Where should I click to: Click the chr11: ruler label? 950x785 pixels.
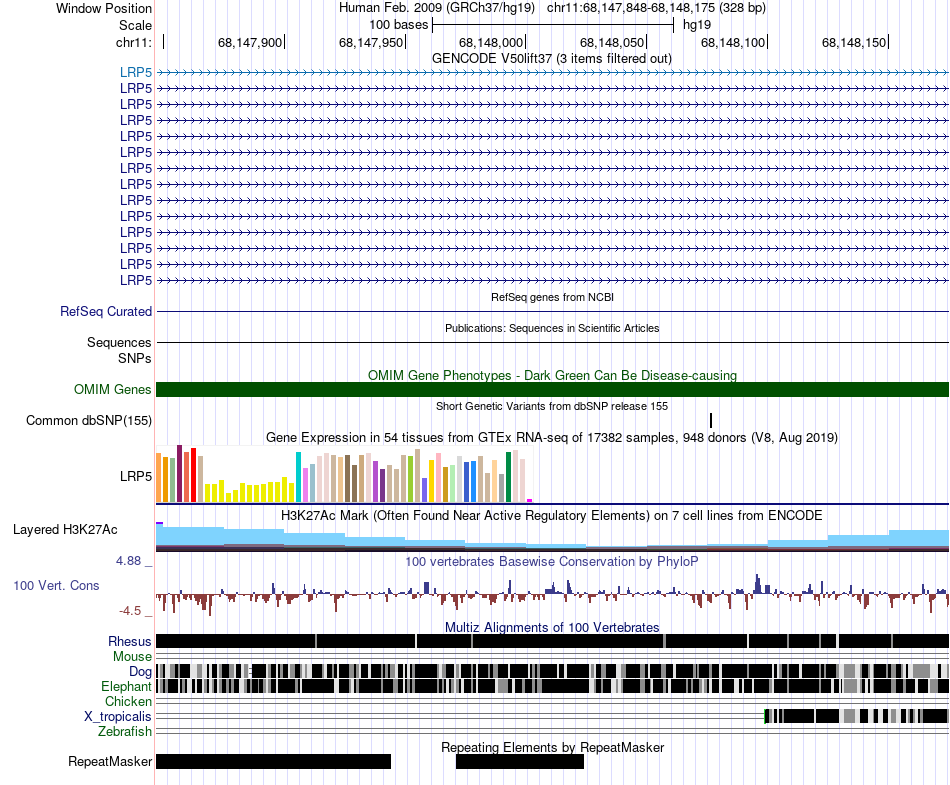pos(133,42)
